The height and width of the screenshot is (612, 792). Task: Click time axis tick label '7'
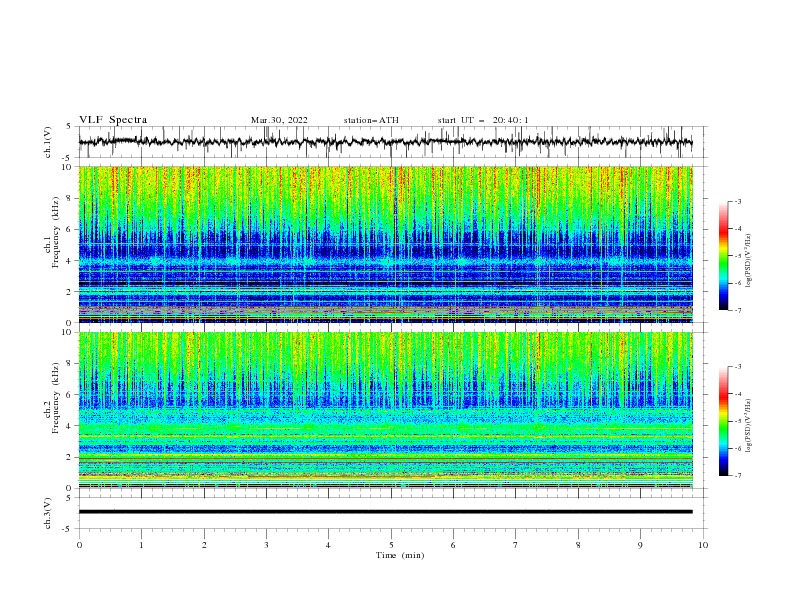point(516,545)
